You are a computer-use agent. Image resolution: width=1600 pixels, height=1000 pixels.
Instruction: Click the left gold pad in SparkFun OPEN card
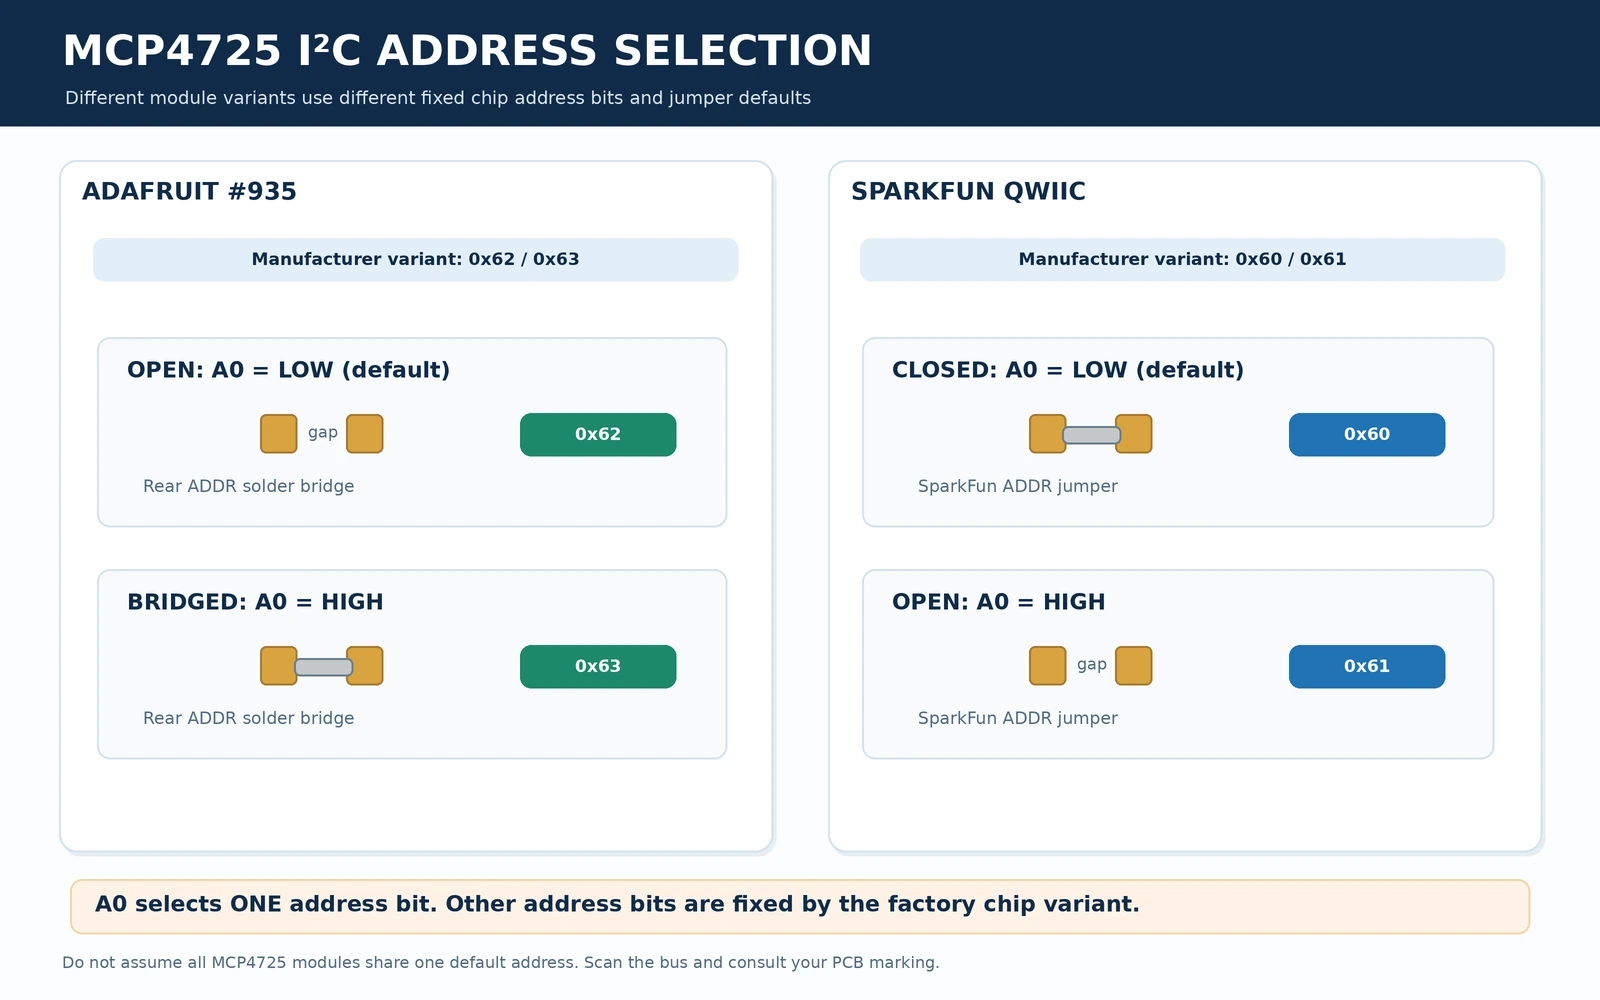tap(1048, 666)
